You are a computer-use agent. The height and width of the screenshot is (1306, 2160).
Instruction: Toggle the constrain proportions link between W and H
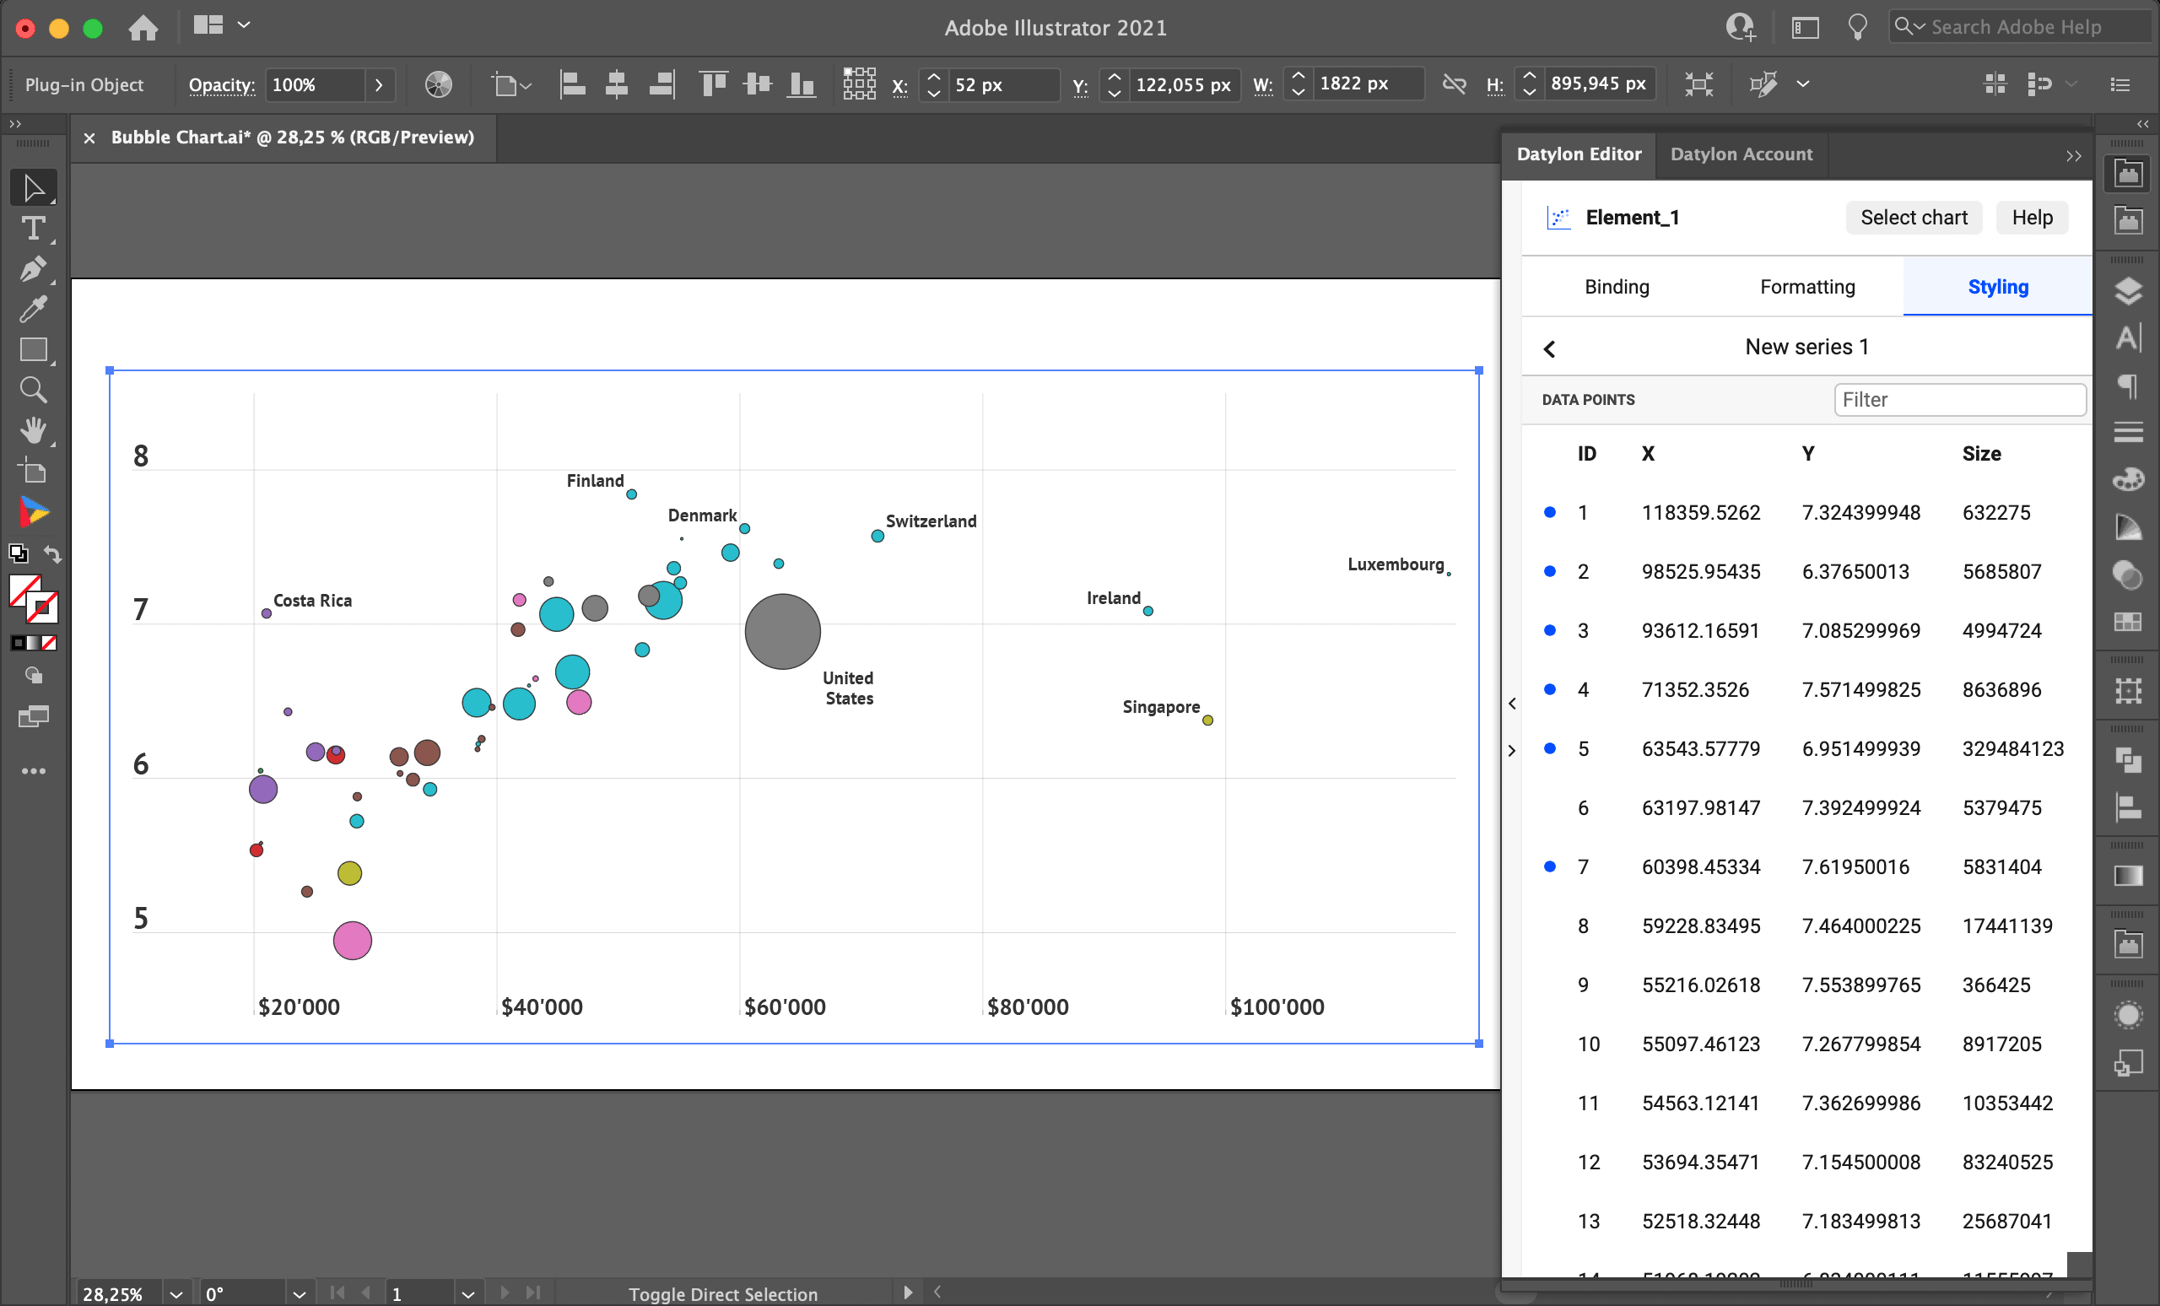(x=1455, y=84)
